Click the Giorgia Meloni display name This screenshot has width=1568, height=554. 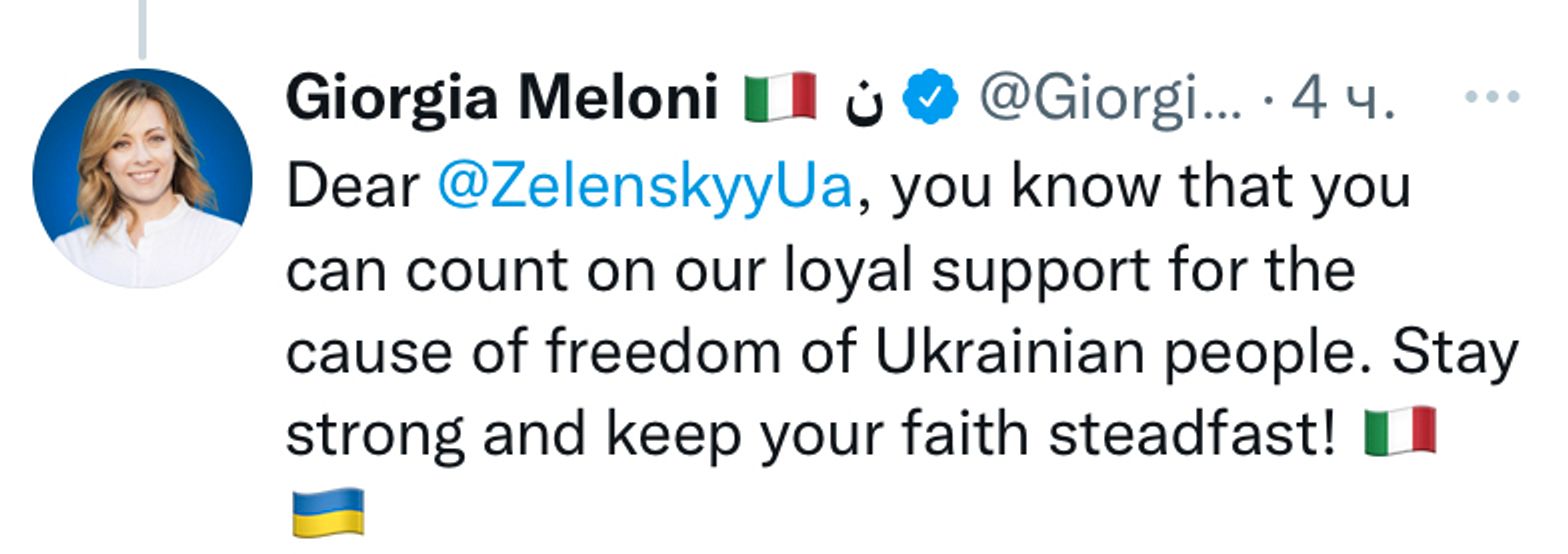tap(502, 98)
